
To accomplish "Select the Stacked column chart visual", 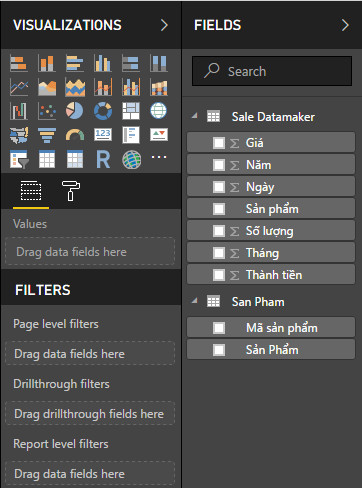I will [47, 63].
